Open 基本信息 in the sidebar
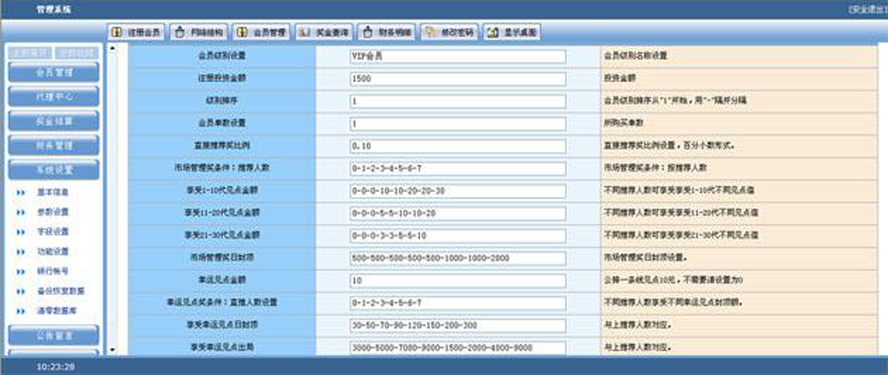Screen dimensions: 888x375 pos(53,193)
